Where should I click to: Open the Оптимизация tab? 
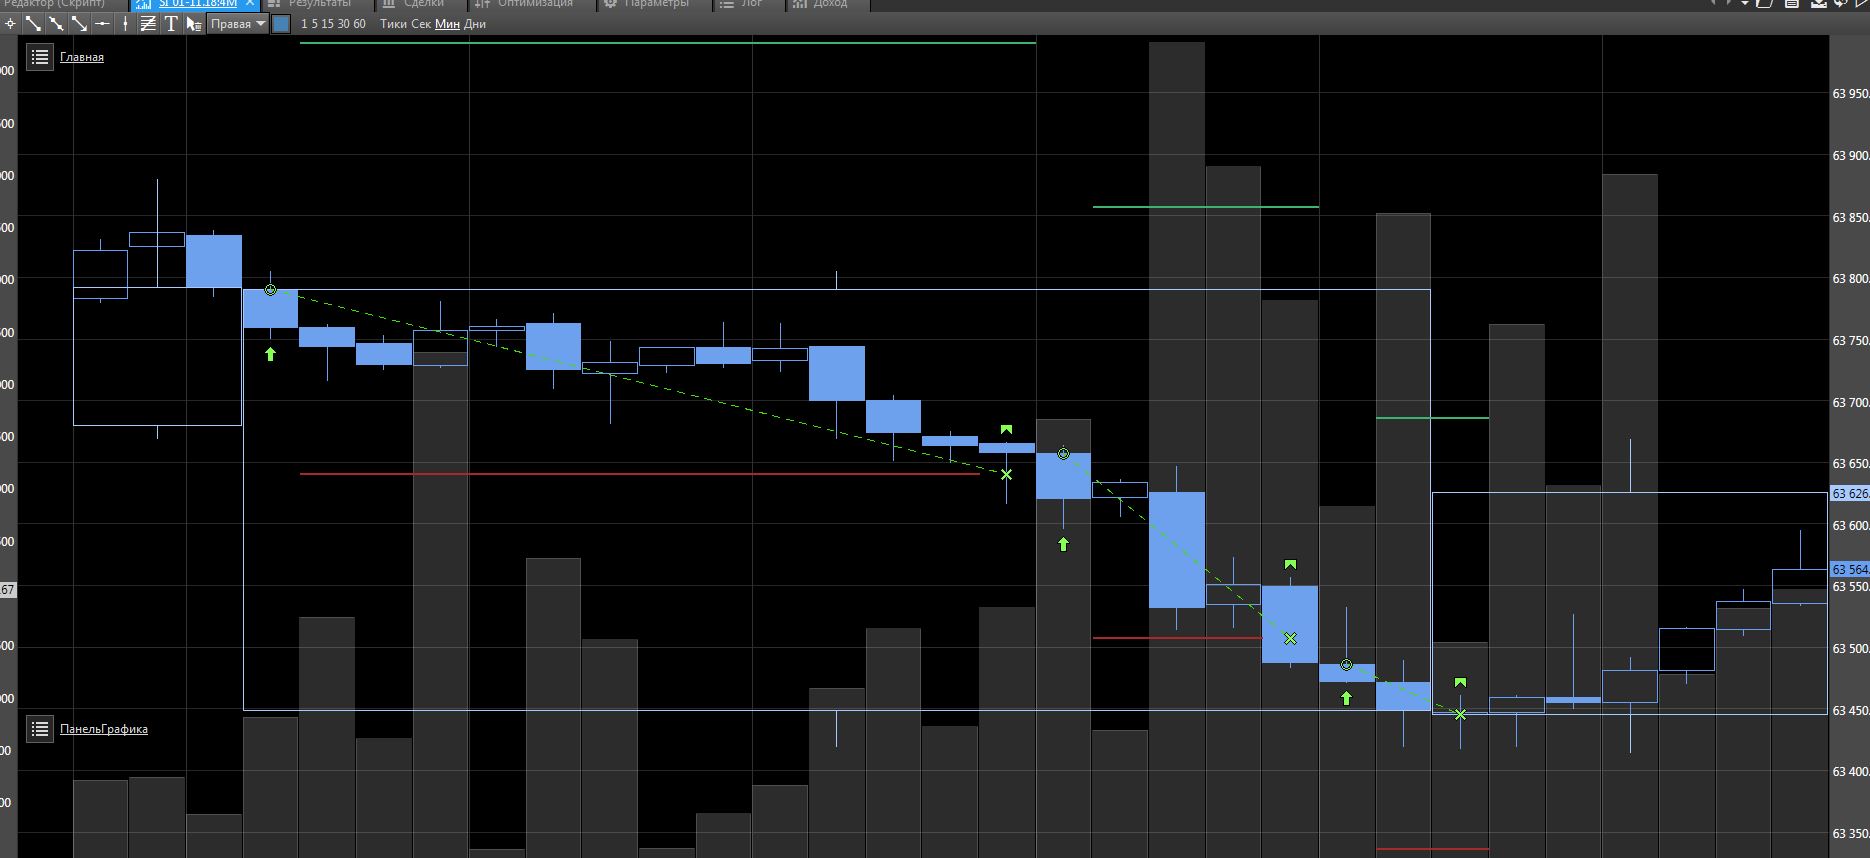[535, 4]
